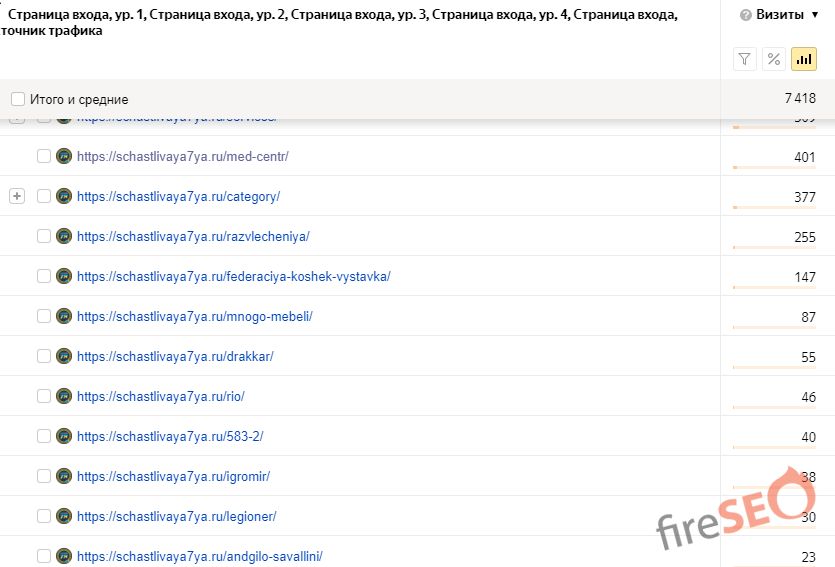The height and width of the screenshot is (567, 835).
Task: Select the checkbox for mnogo-mebeli row
Action: (x=44, y=316)
